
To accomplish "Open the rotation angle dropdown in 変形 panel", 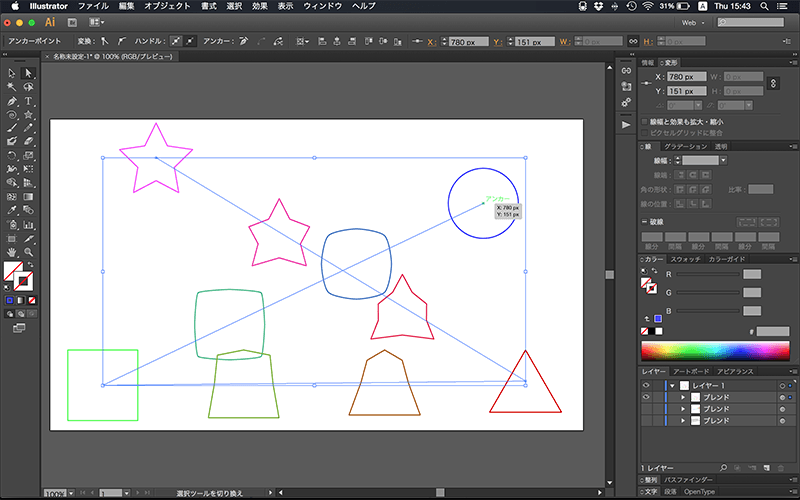I will click(x=698, y=105).
